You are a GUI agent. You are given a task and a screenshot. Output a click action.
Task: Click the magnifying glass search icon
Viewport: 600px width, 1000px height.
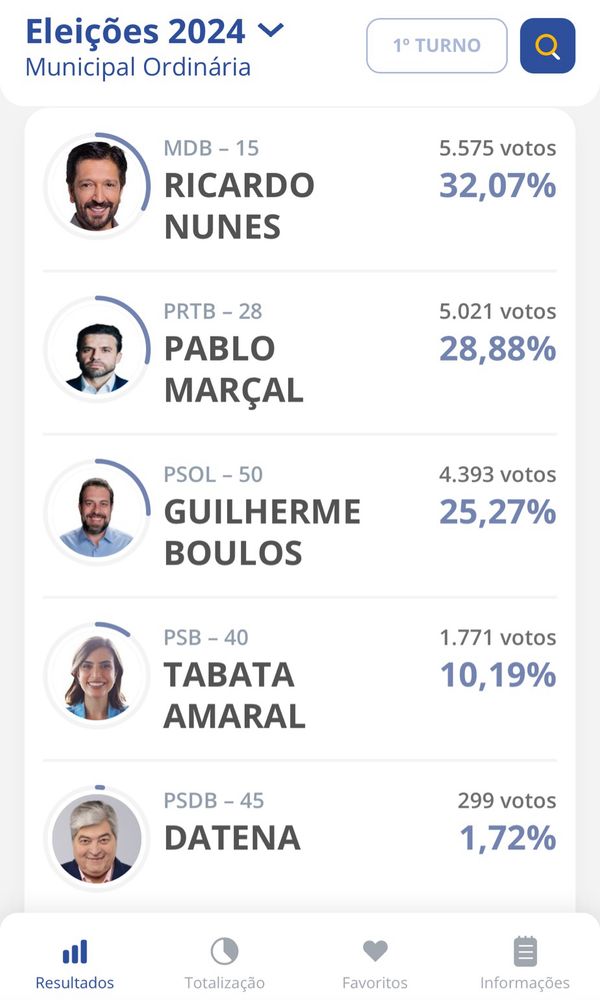[547, 46]
